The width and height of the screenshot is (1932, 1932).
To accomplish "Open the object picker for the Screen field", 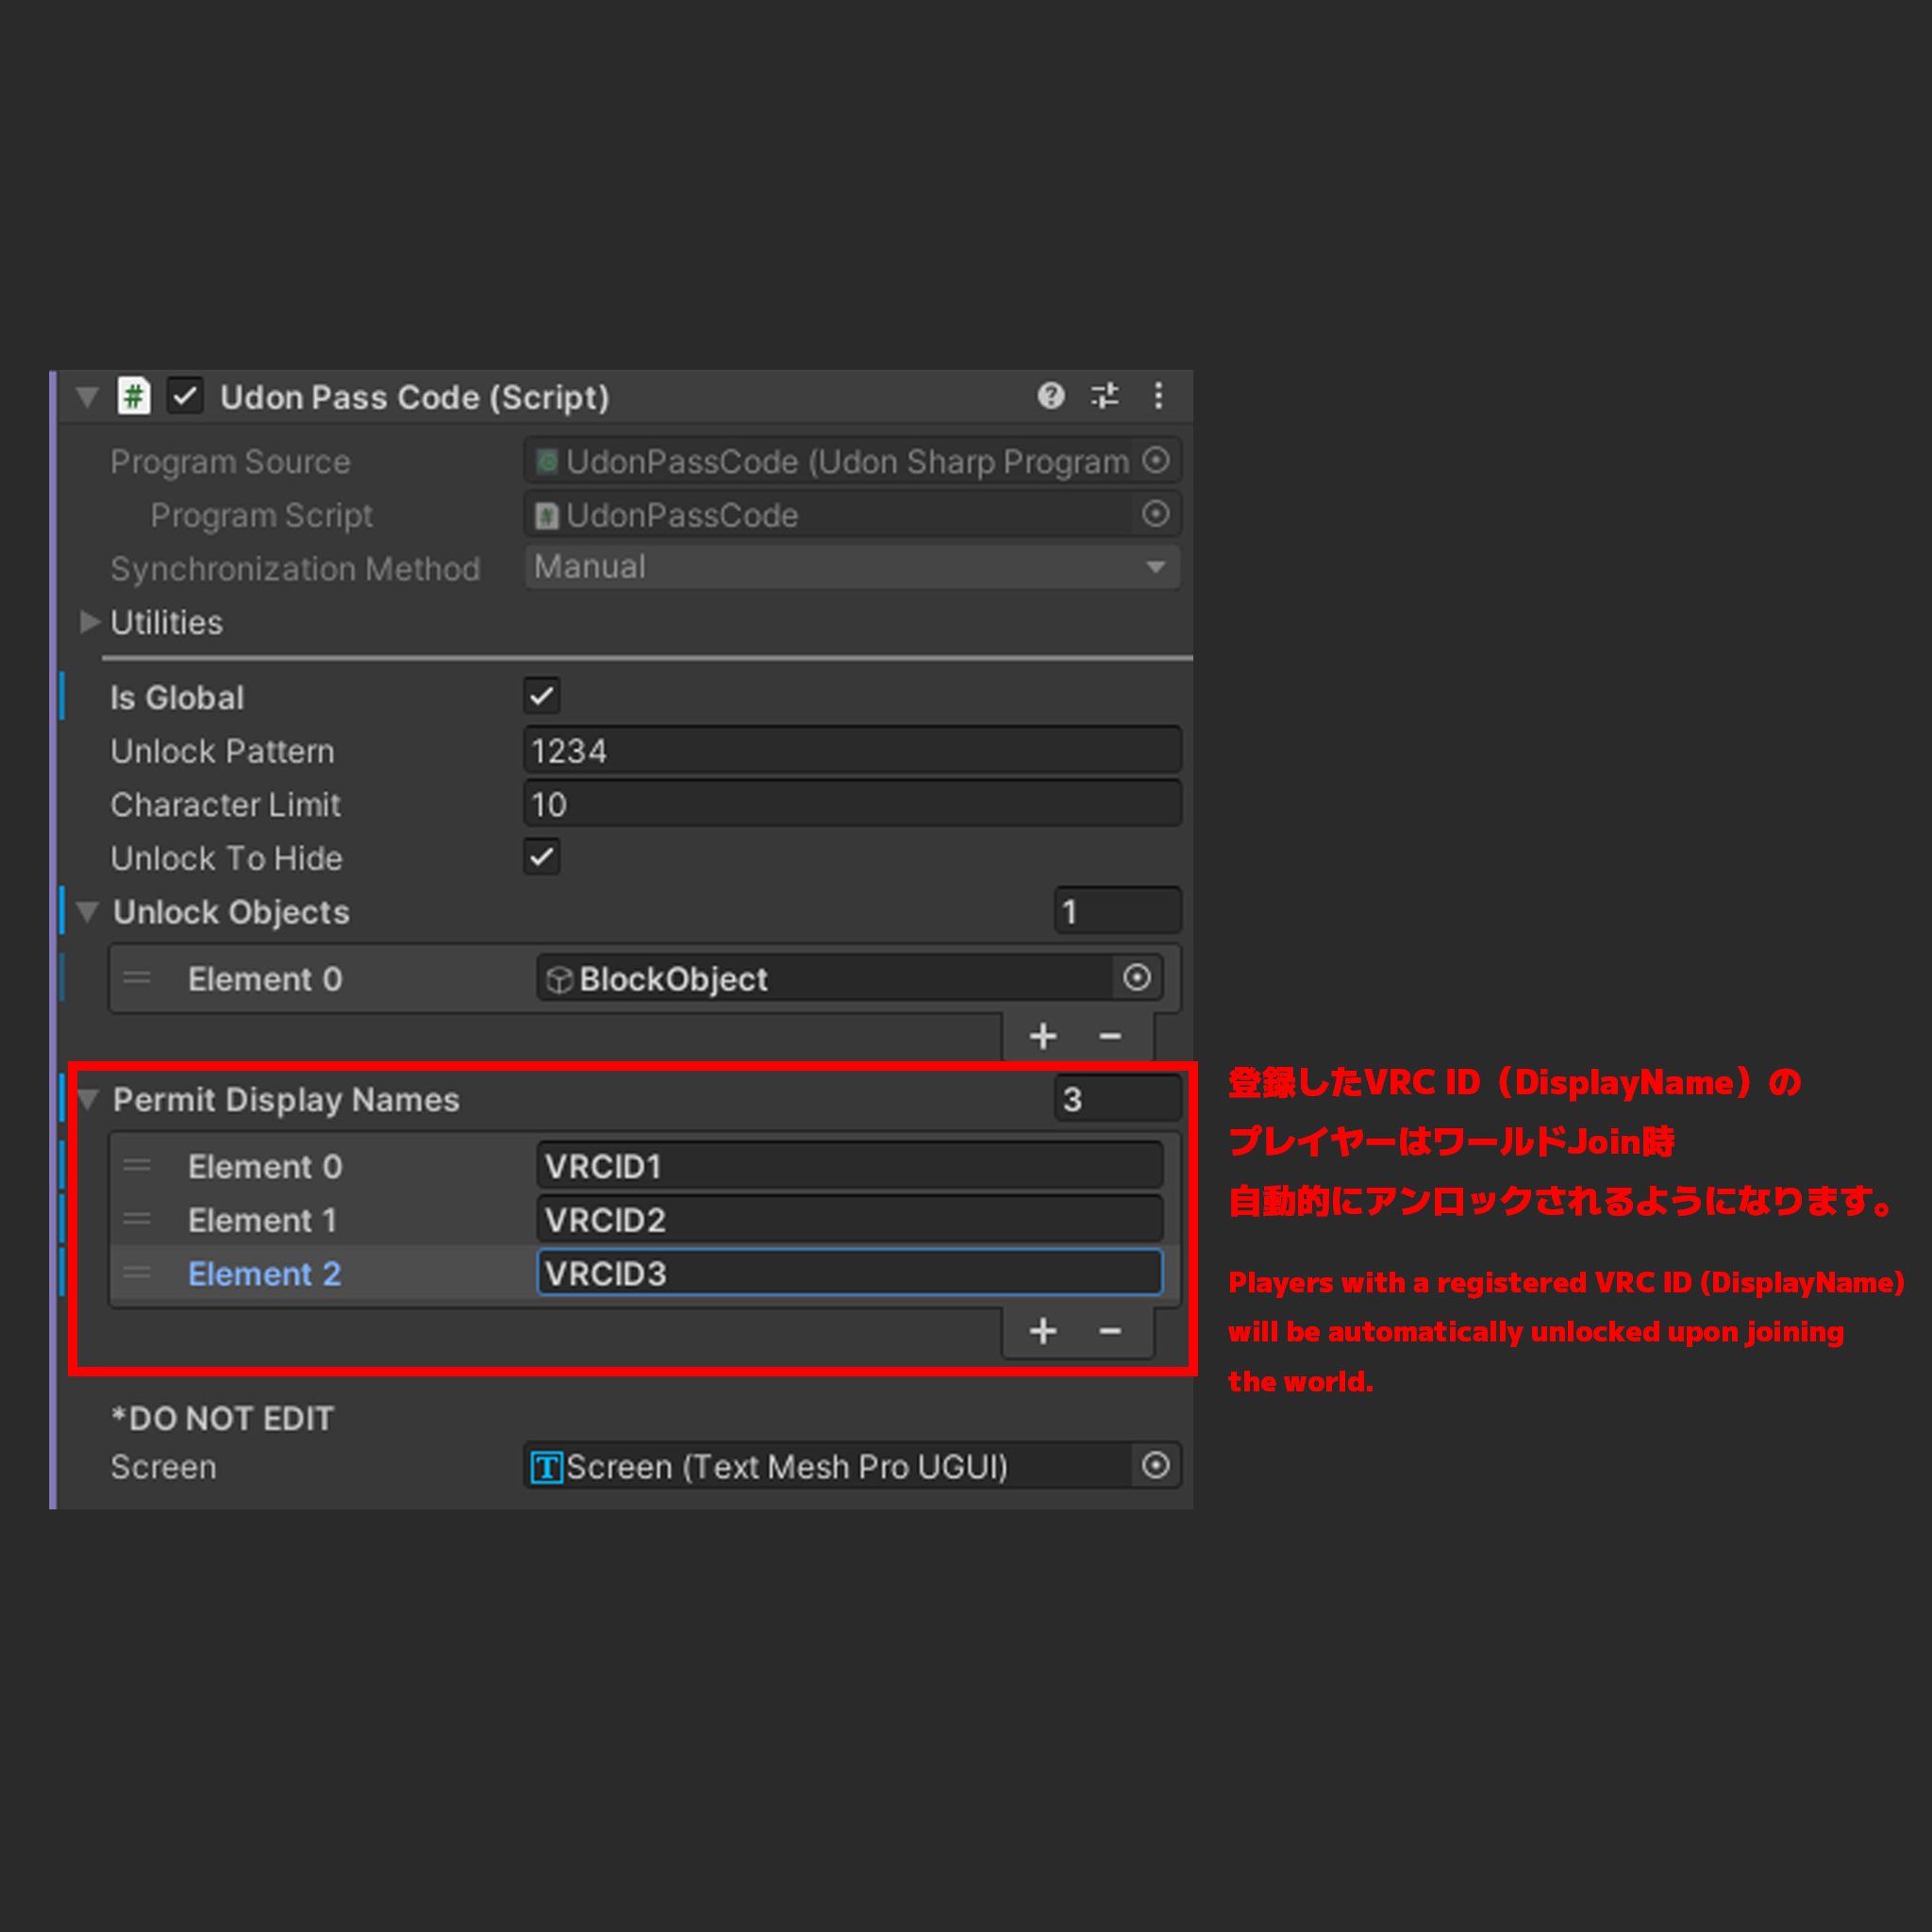I will point(1156,1466).
